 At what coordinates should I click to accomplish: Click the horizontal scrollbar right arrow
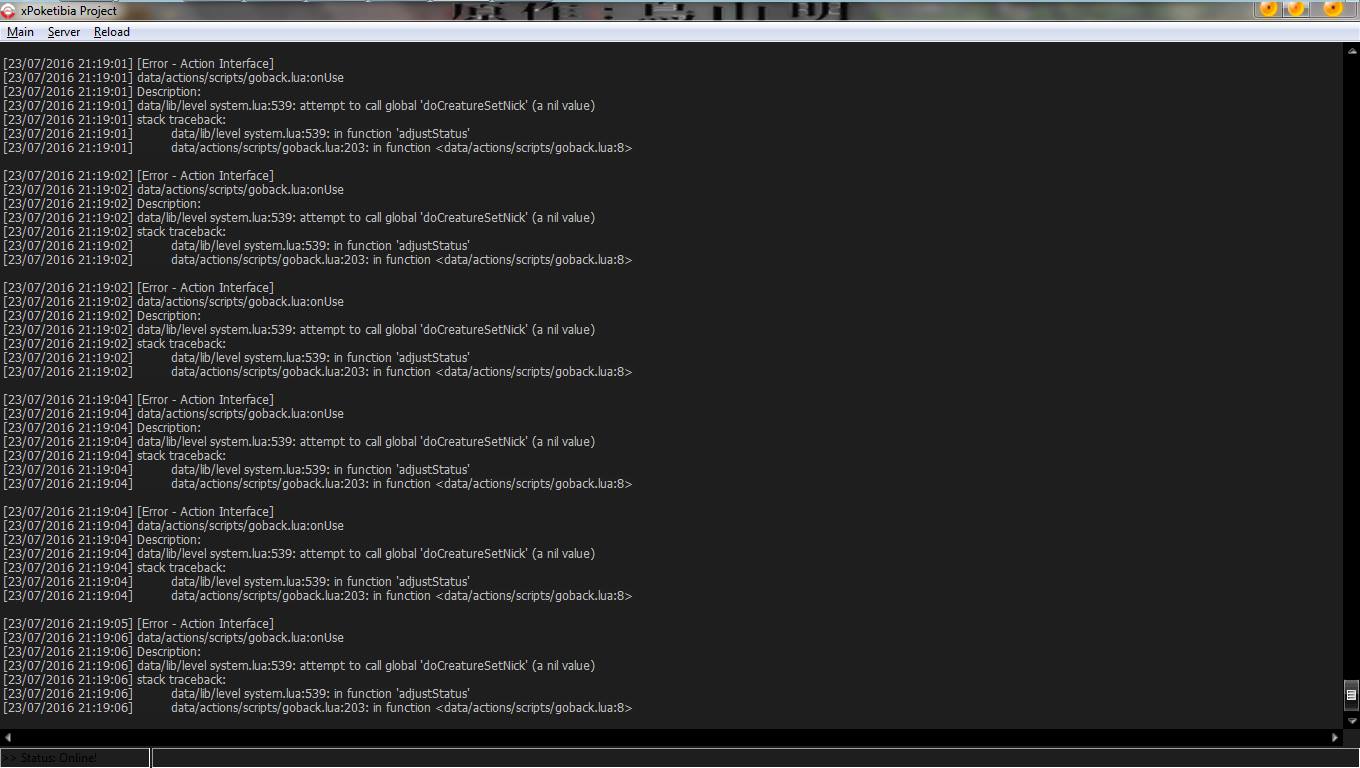pyautogui.click(x=1335, y=737)
